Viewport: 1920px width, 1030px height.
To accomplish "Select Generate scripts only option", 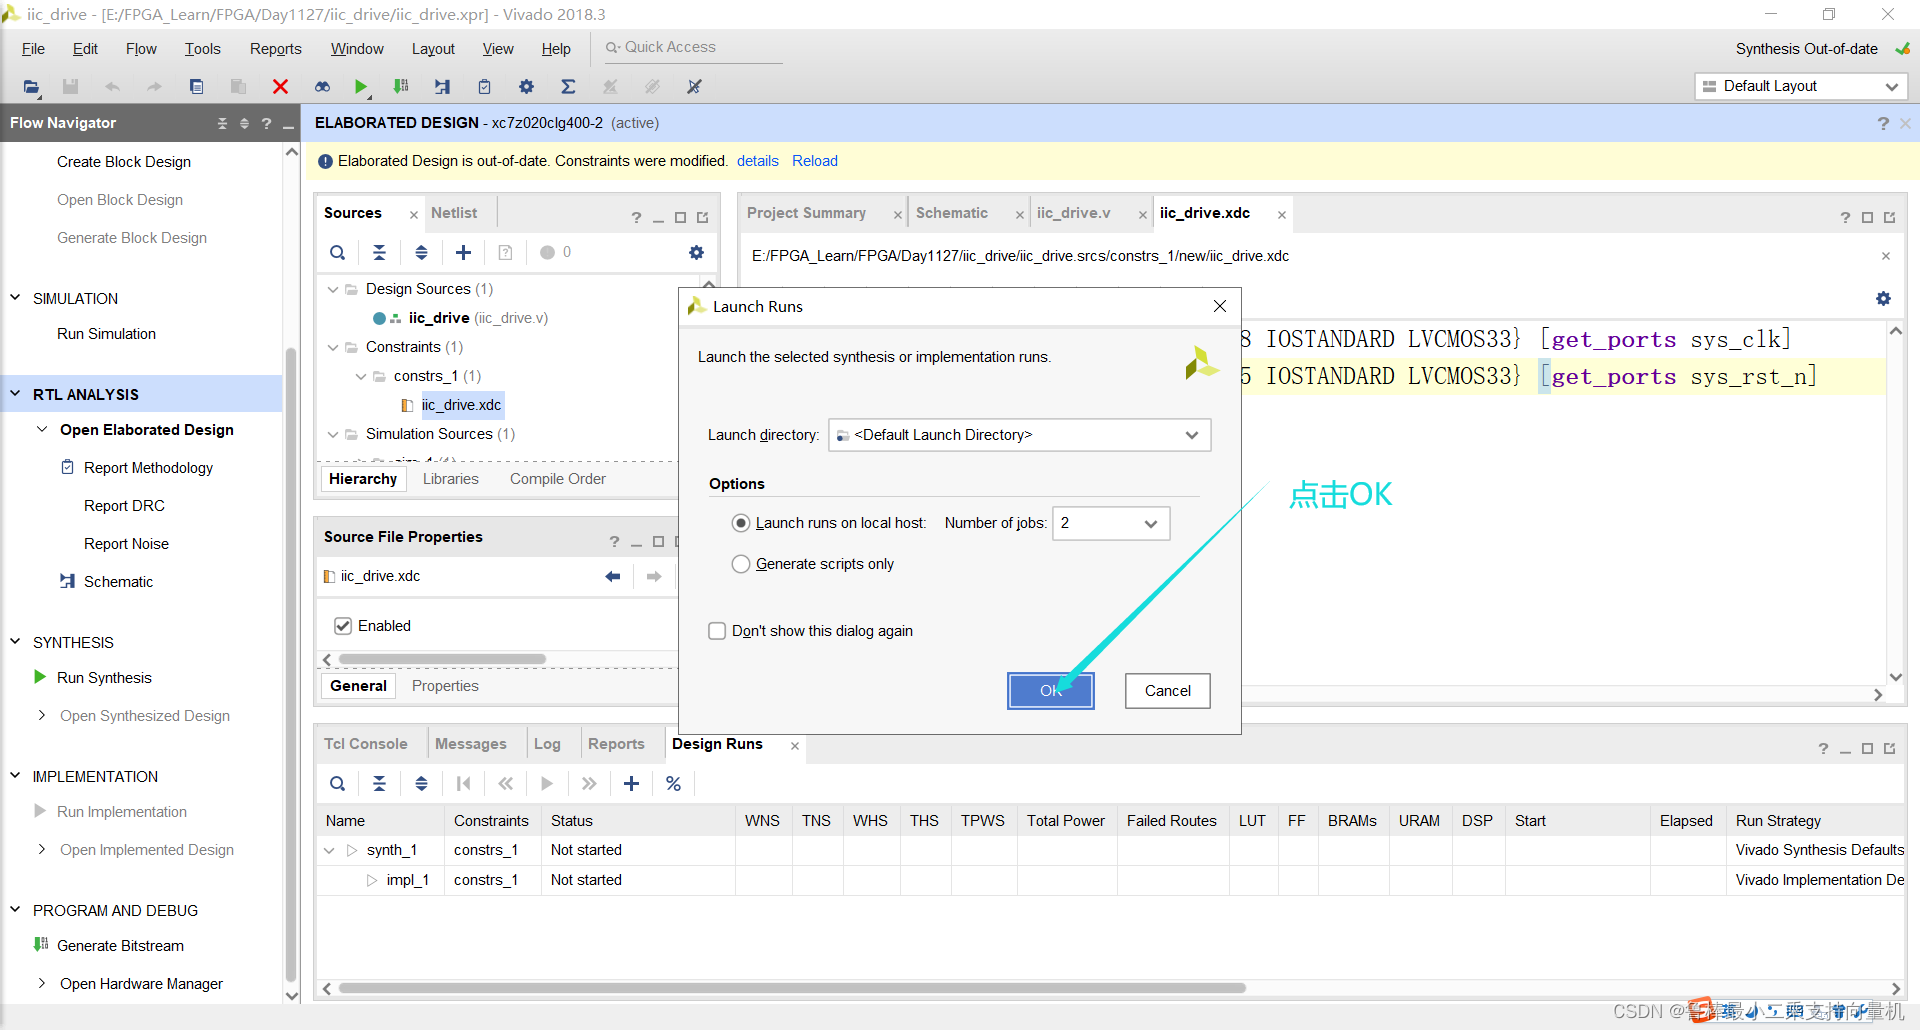I will 741,564.
